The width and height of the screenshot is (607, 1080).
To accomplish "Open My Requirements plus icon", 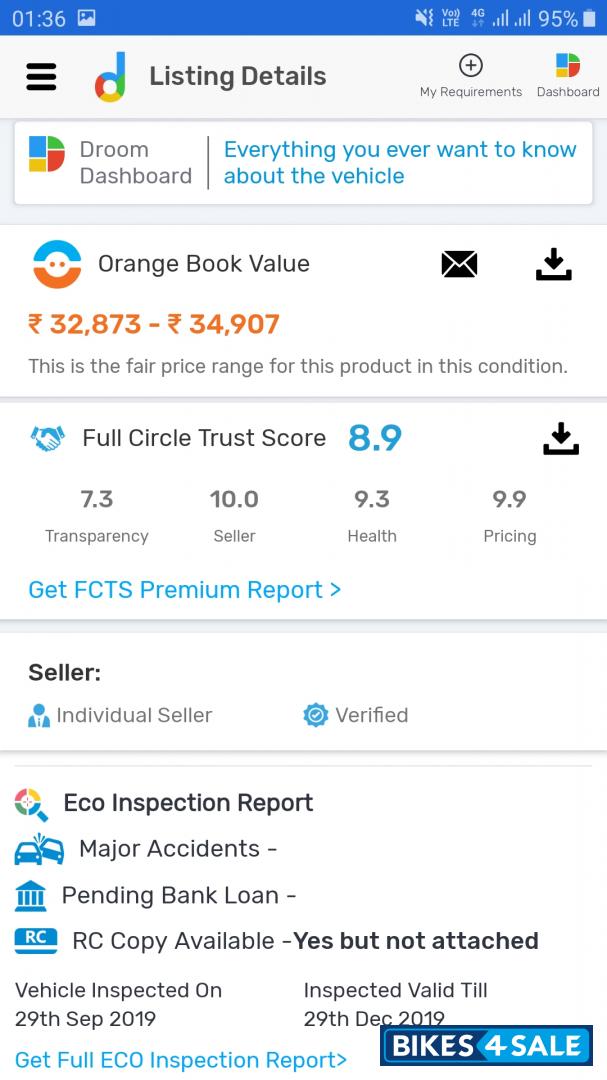I will (470, 66).
